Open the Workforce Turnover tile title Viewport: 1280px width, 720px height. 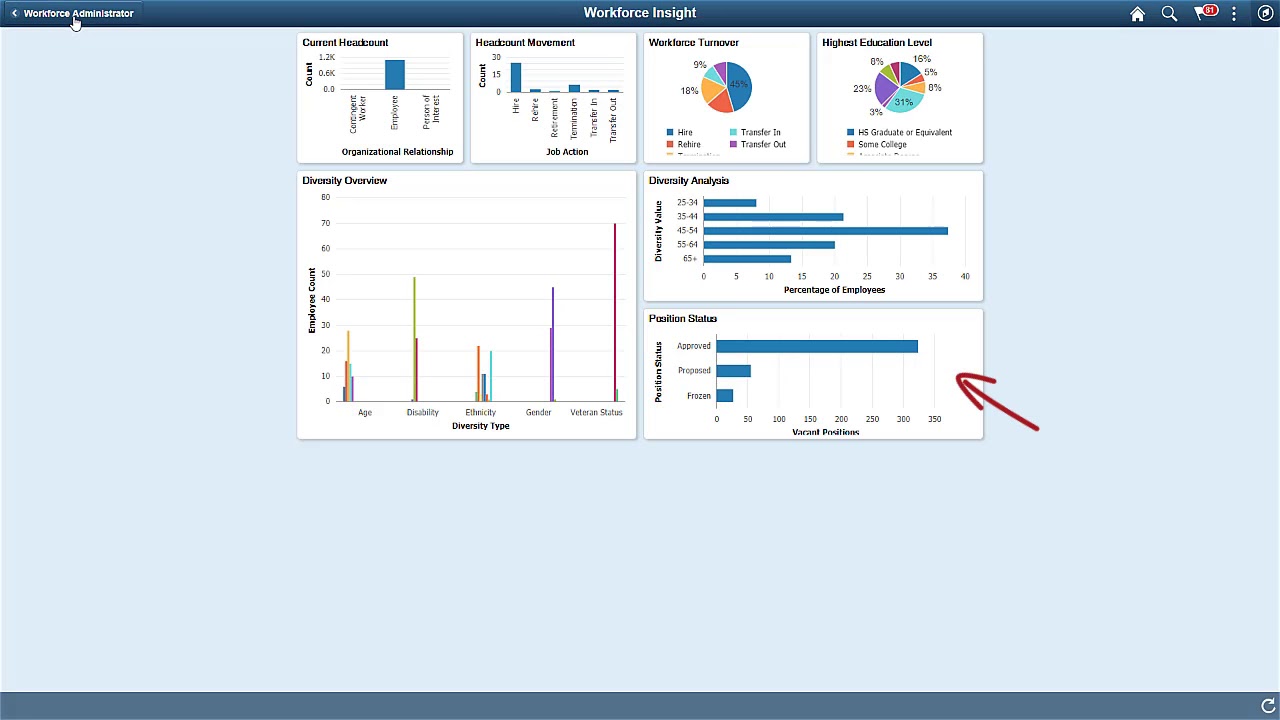click(693, 42)
